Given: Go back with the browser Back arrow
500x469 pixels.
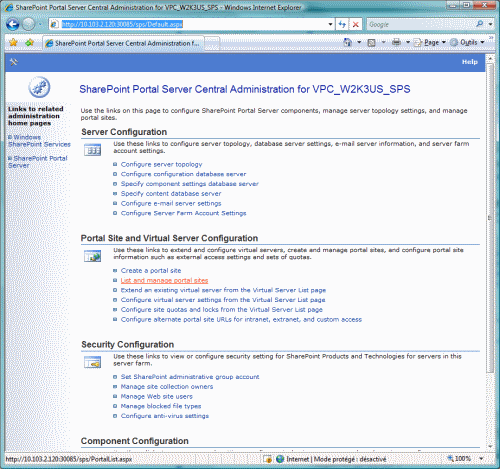Looking at the screenshot, I should click(13, 24).
